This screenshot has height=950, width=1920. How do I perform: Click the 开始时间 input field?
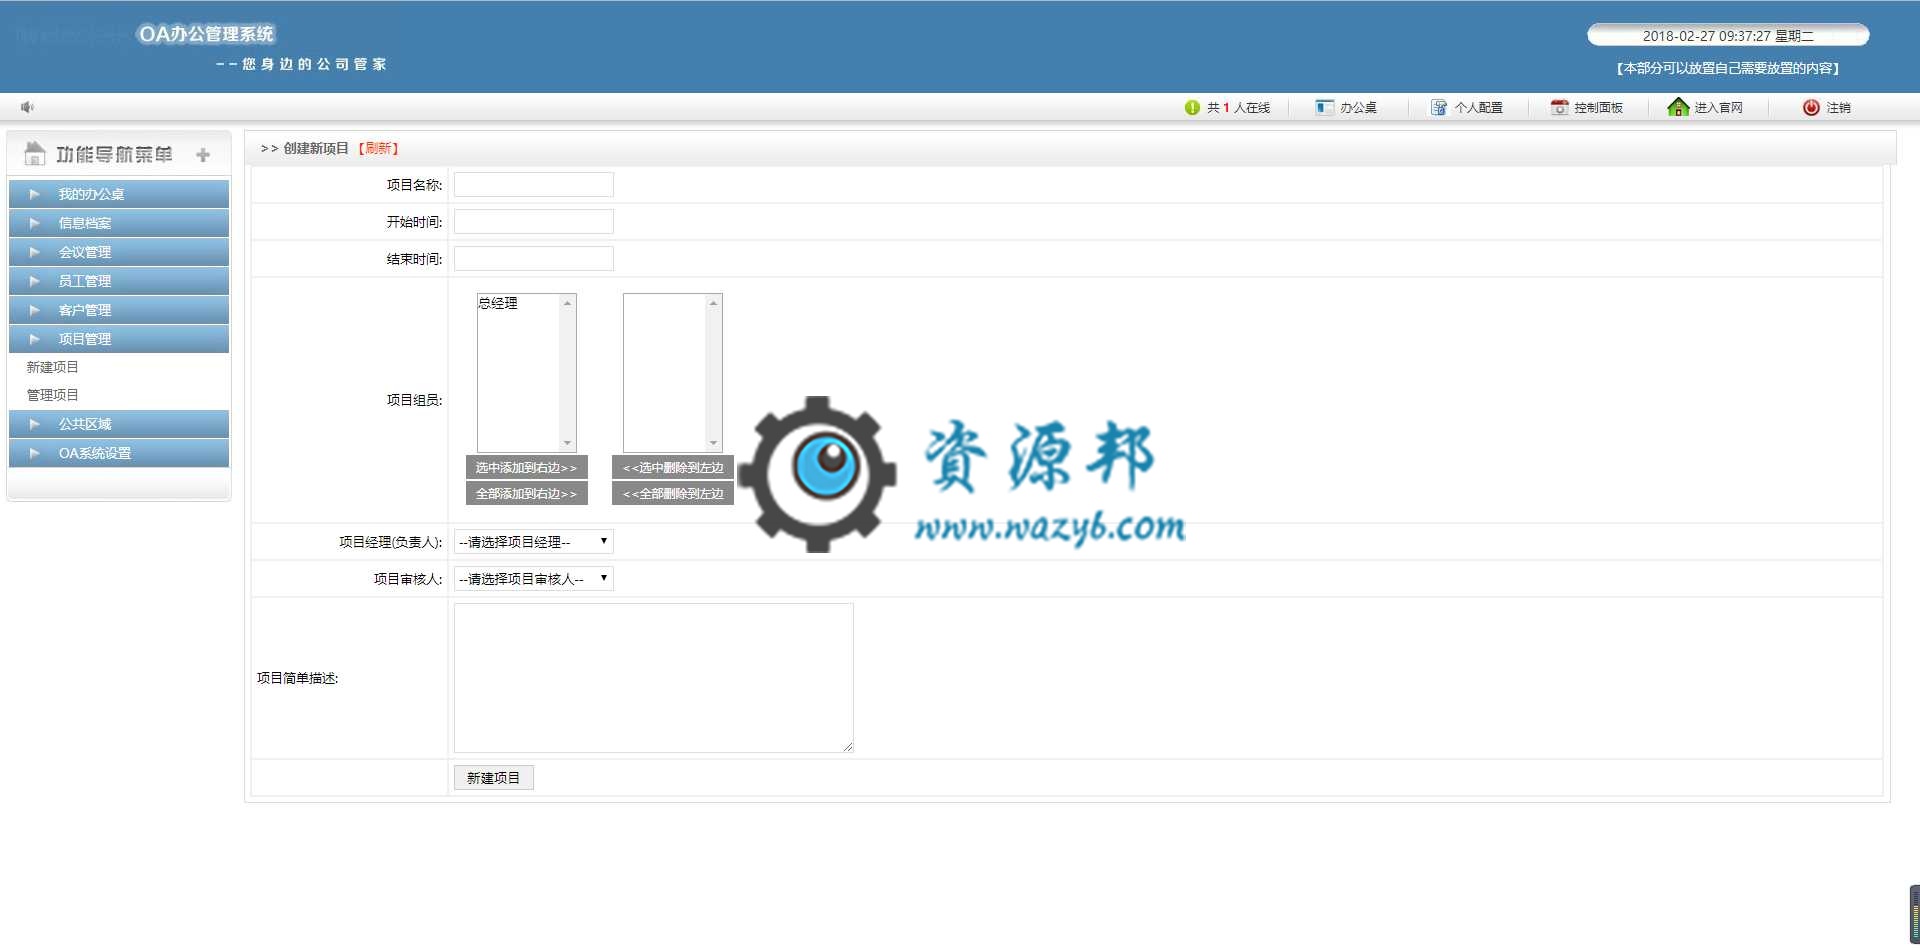[x=534, y=222]
